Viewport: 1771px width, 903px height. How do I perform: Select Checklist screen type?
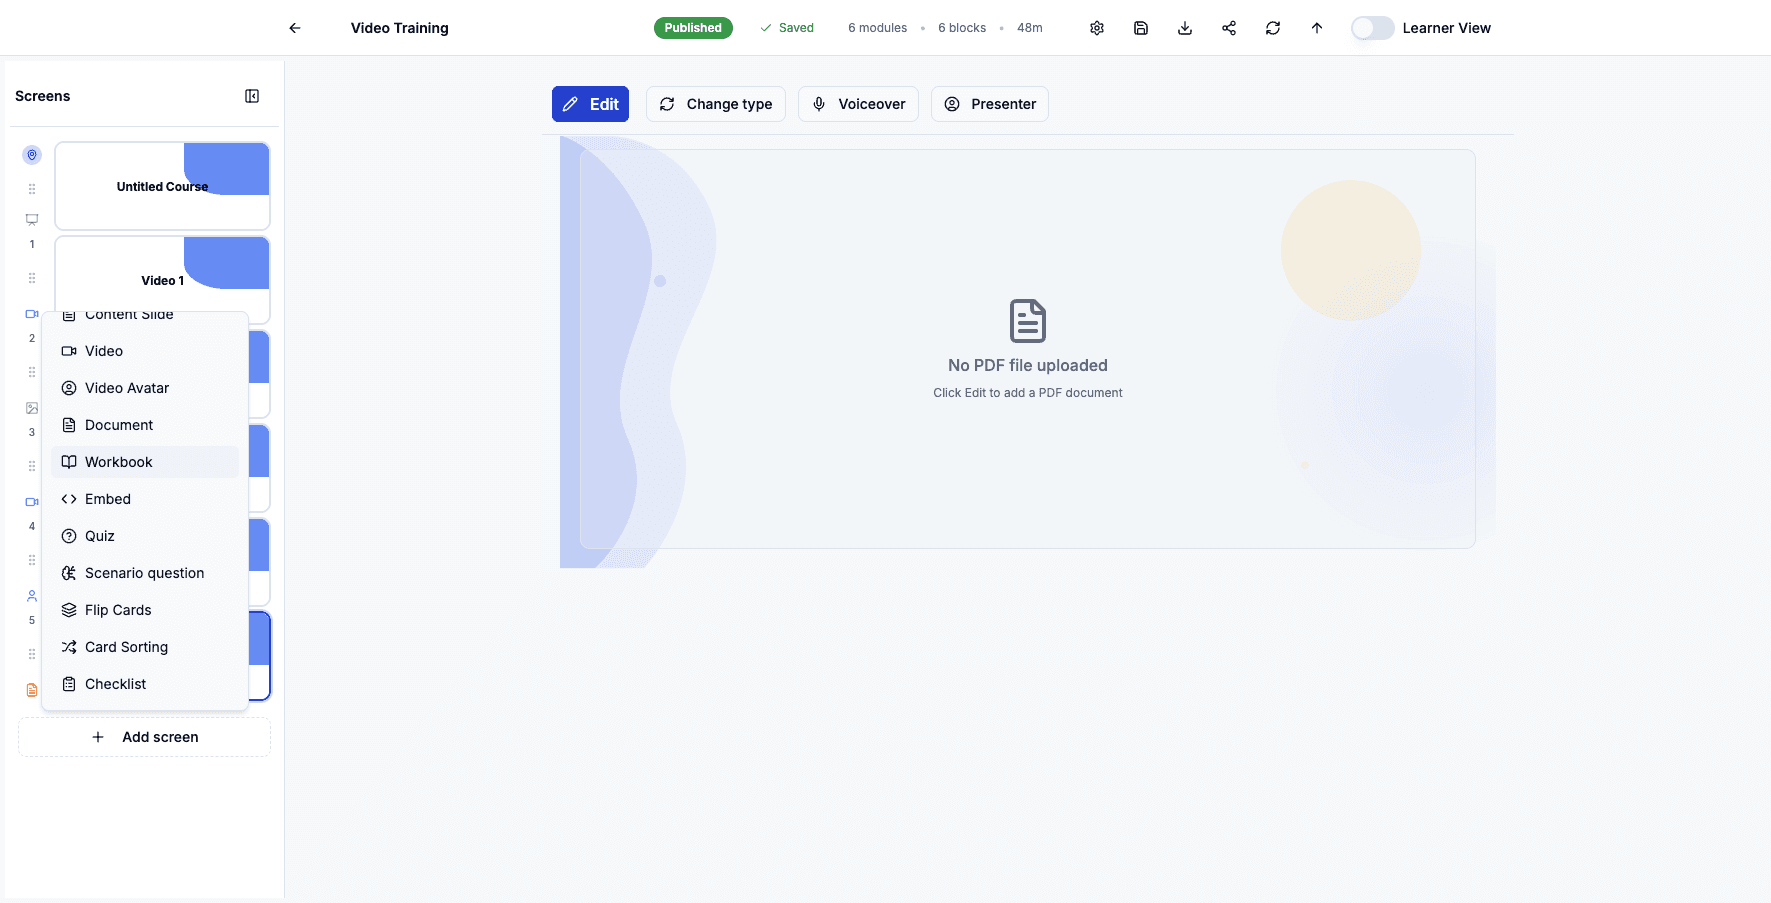pyautogui.click(x=145, y=684)
